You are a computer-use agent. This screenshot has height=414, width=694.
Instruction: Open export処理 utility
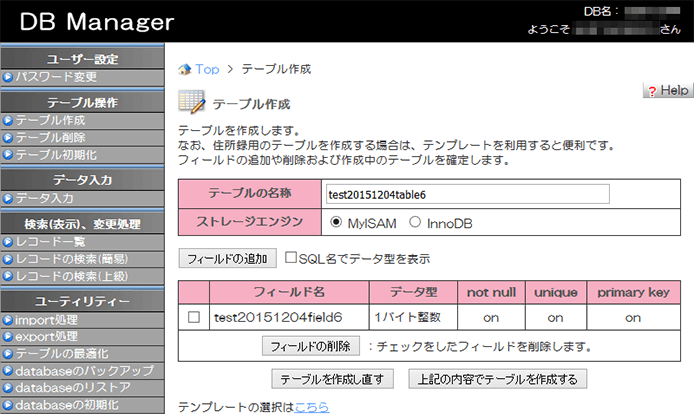coord(46,336)
